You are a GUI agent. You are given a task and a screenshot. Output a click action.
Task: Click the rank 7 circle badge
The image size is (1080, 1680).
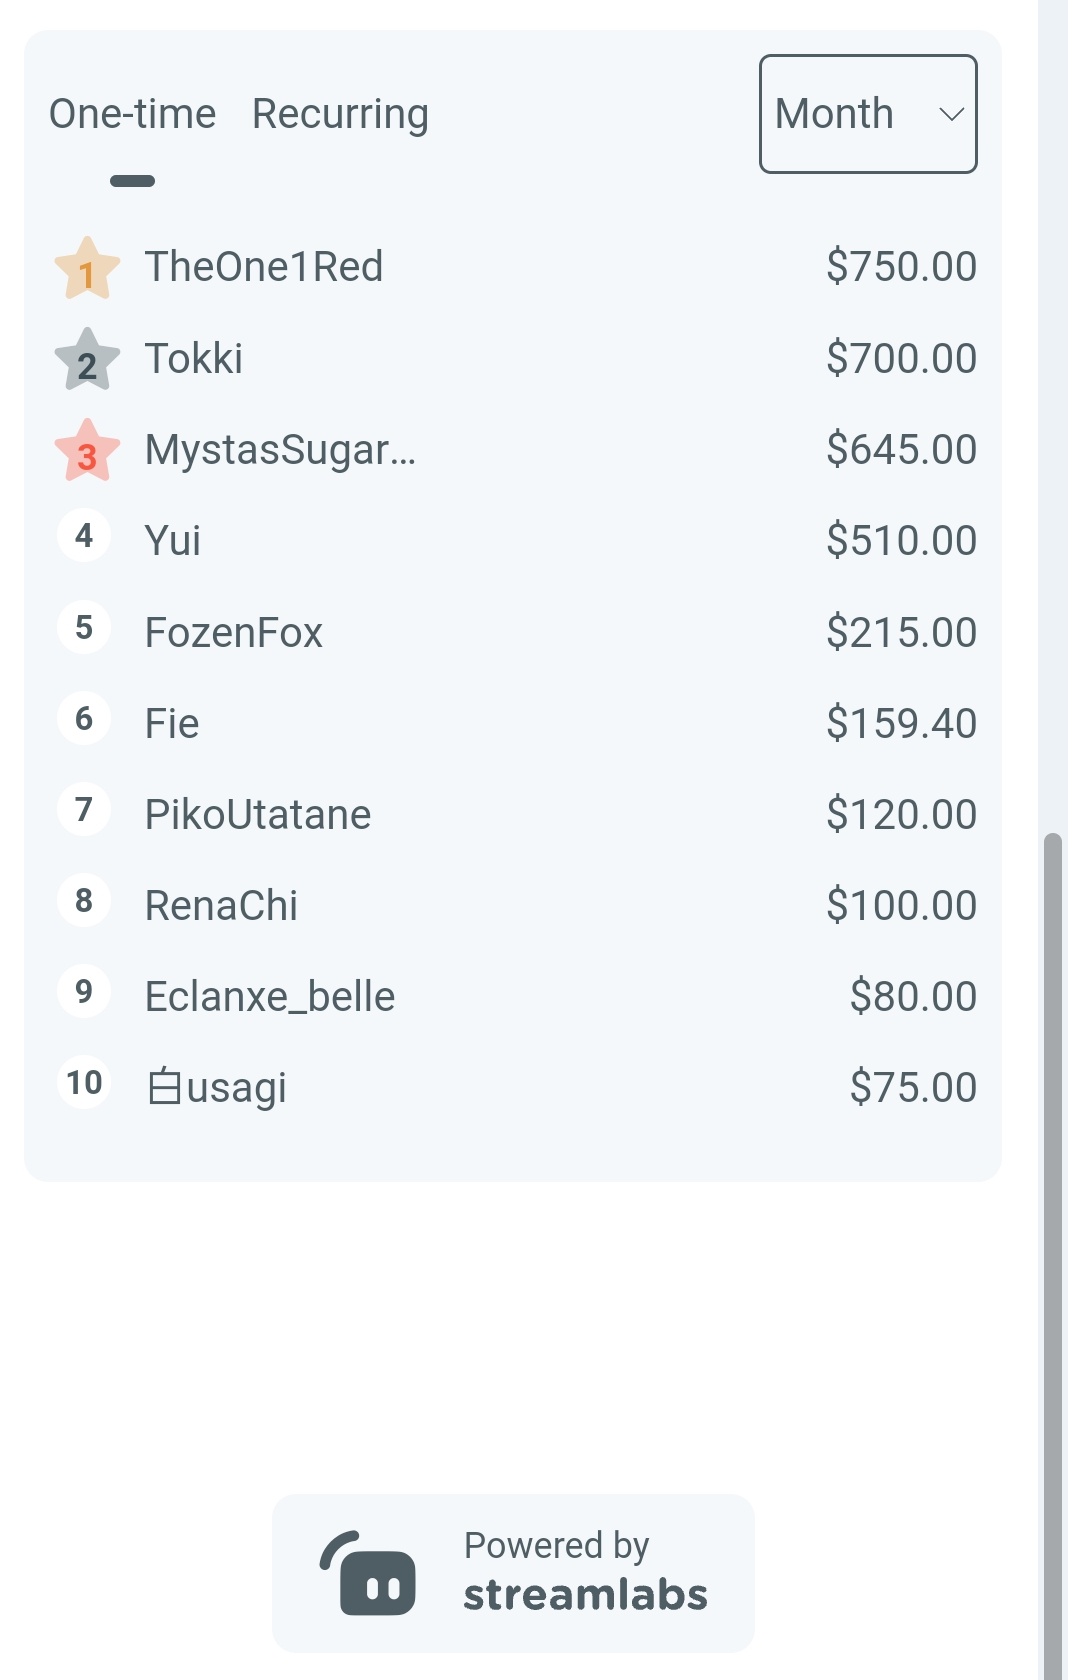[x=84, y=810]
